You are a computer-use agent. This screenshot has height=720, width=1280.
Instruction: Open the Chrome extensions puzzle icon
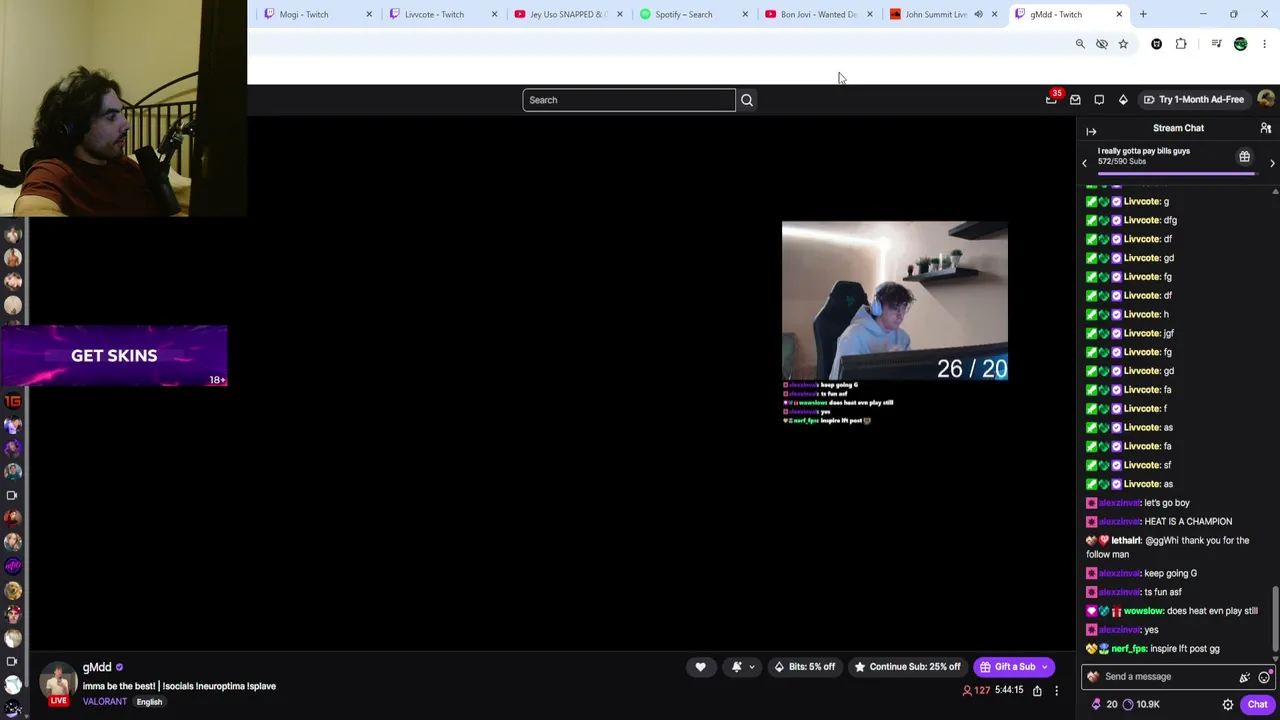pyautogui.click(x=1181, y=44)
